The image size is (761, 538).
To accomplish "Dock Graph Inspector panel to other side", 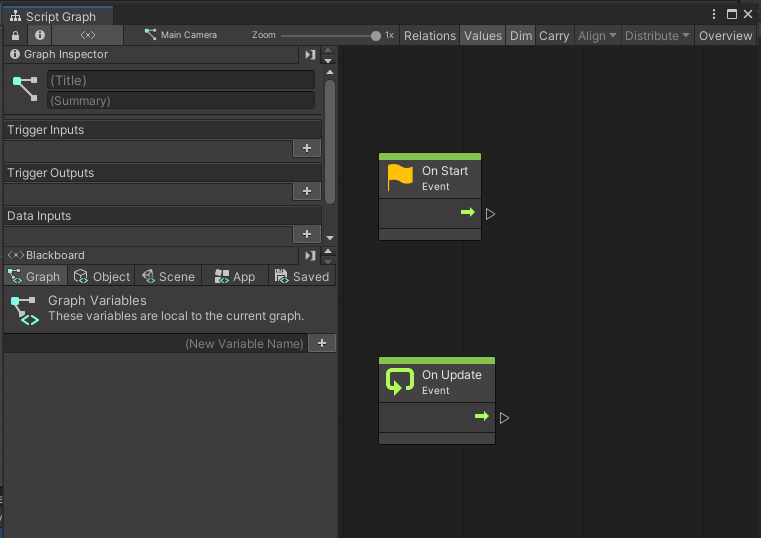I will (310, 55).
